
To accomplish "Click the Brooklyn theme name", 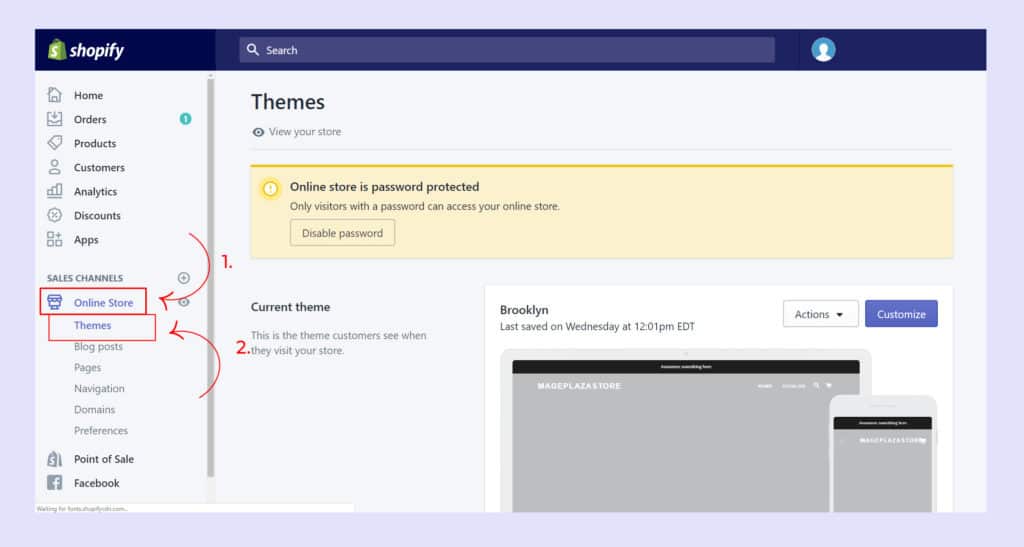I will 524,310.
